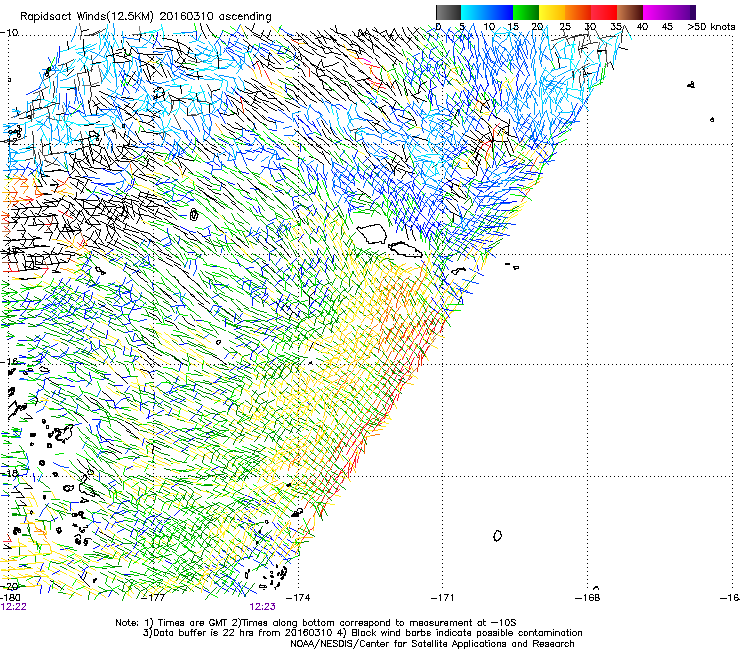
Task: Click the '0' legend scale label
Action: [438, 27]
